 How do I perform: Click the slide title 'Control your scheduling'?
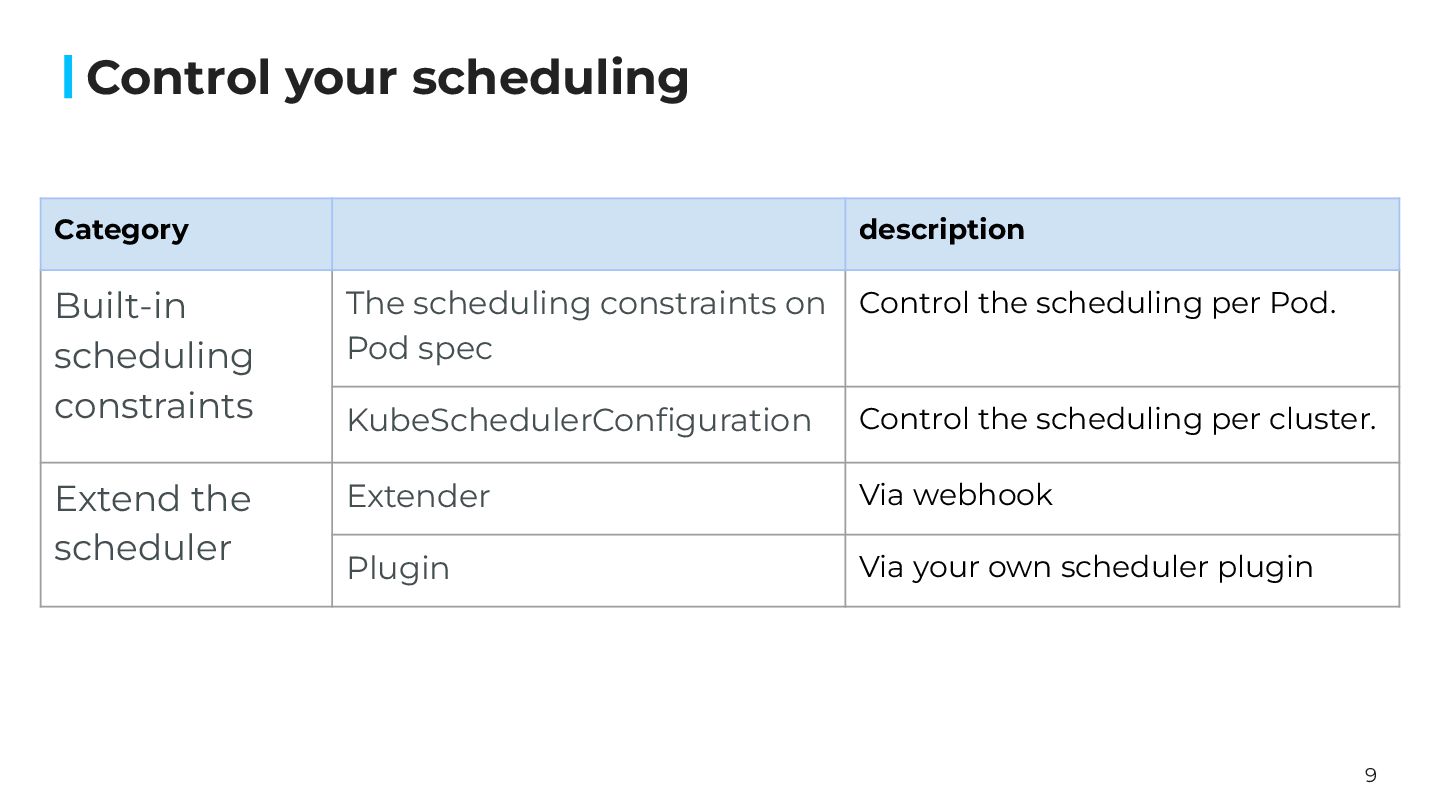tap(387, 78)
